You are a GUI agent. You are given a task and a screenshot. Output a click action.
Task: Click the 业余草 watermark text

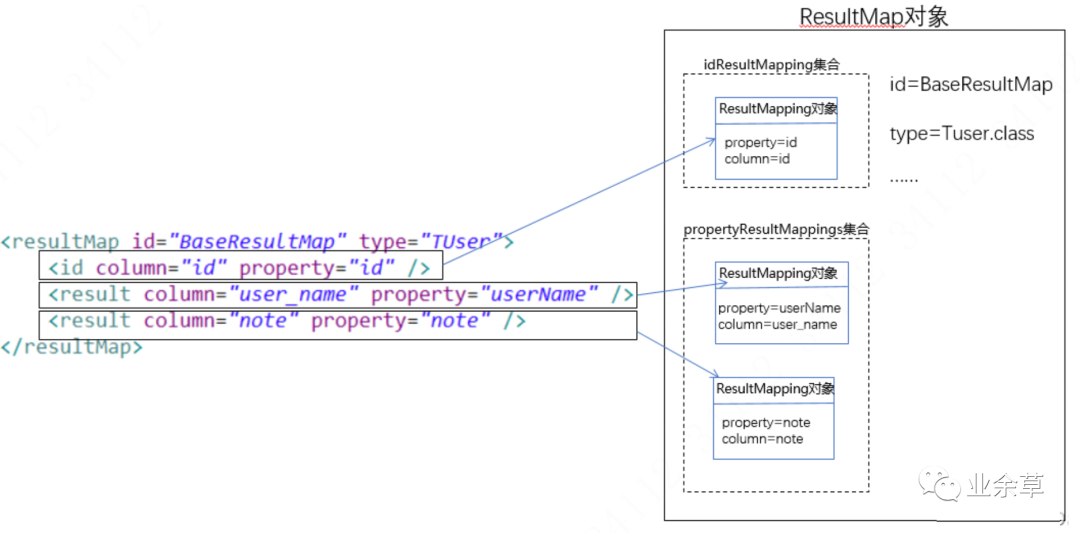click(x=1006, y=487)
